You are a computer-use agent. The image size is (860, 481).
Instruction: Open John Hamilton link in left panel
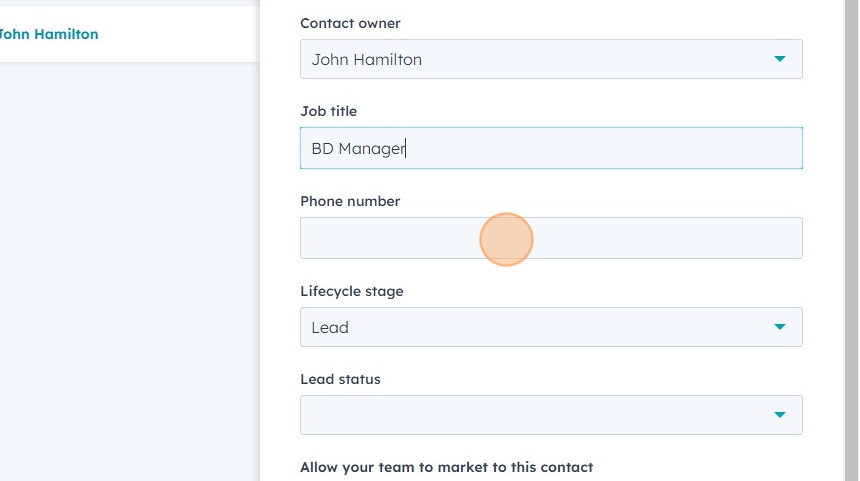point(48,34)
